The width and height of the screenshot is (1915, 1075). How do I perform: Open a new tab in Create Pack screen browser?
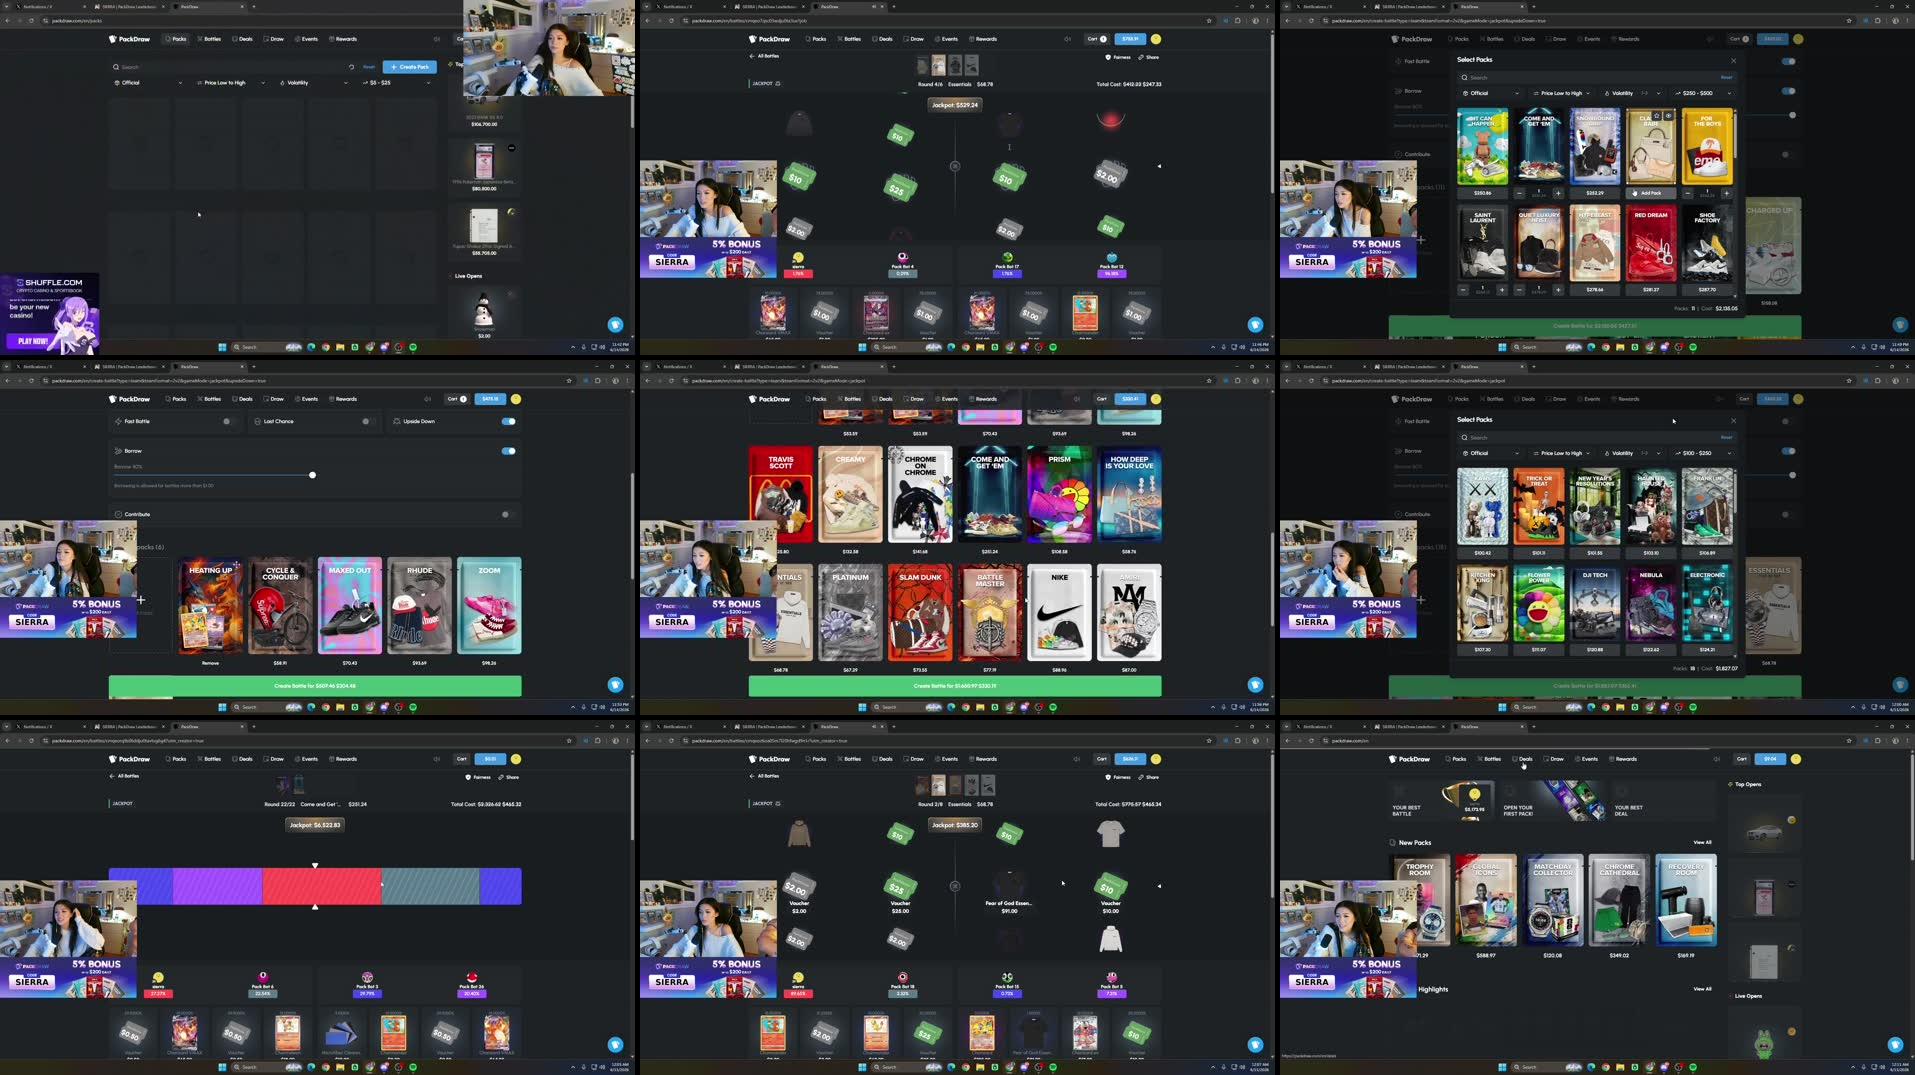coord(253,6)
